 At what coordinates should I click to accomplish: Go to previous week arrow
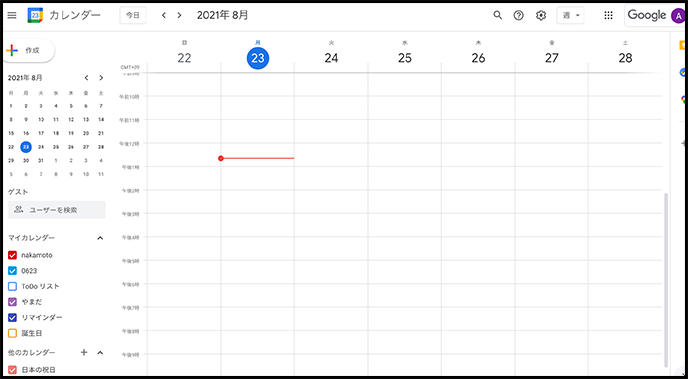pos(164,15)
